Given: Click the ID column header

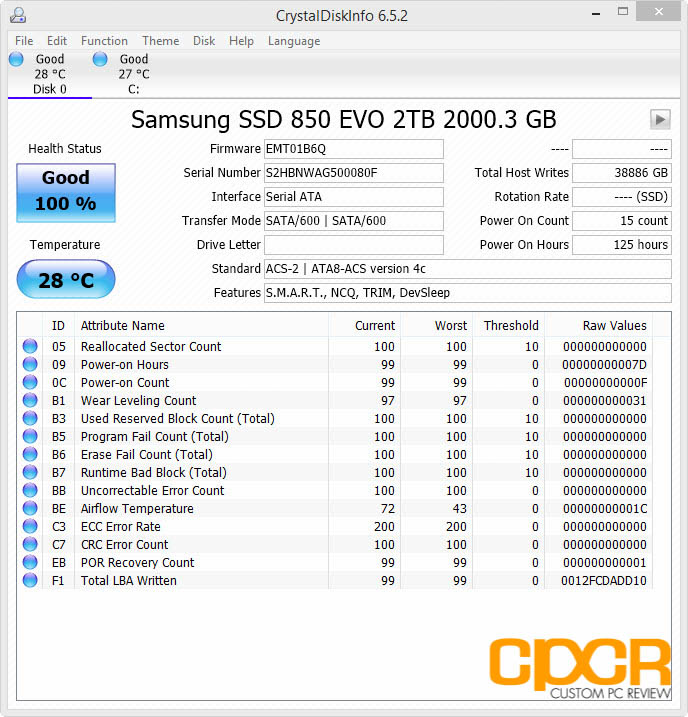Looking at the screenshot, I should click(59, 326).
